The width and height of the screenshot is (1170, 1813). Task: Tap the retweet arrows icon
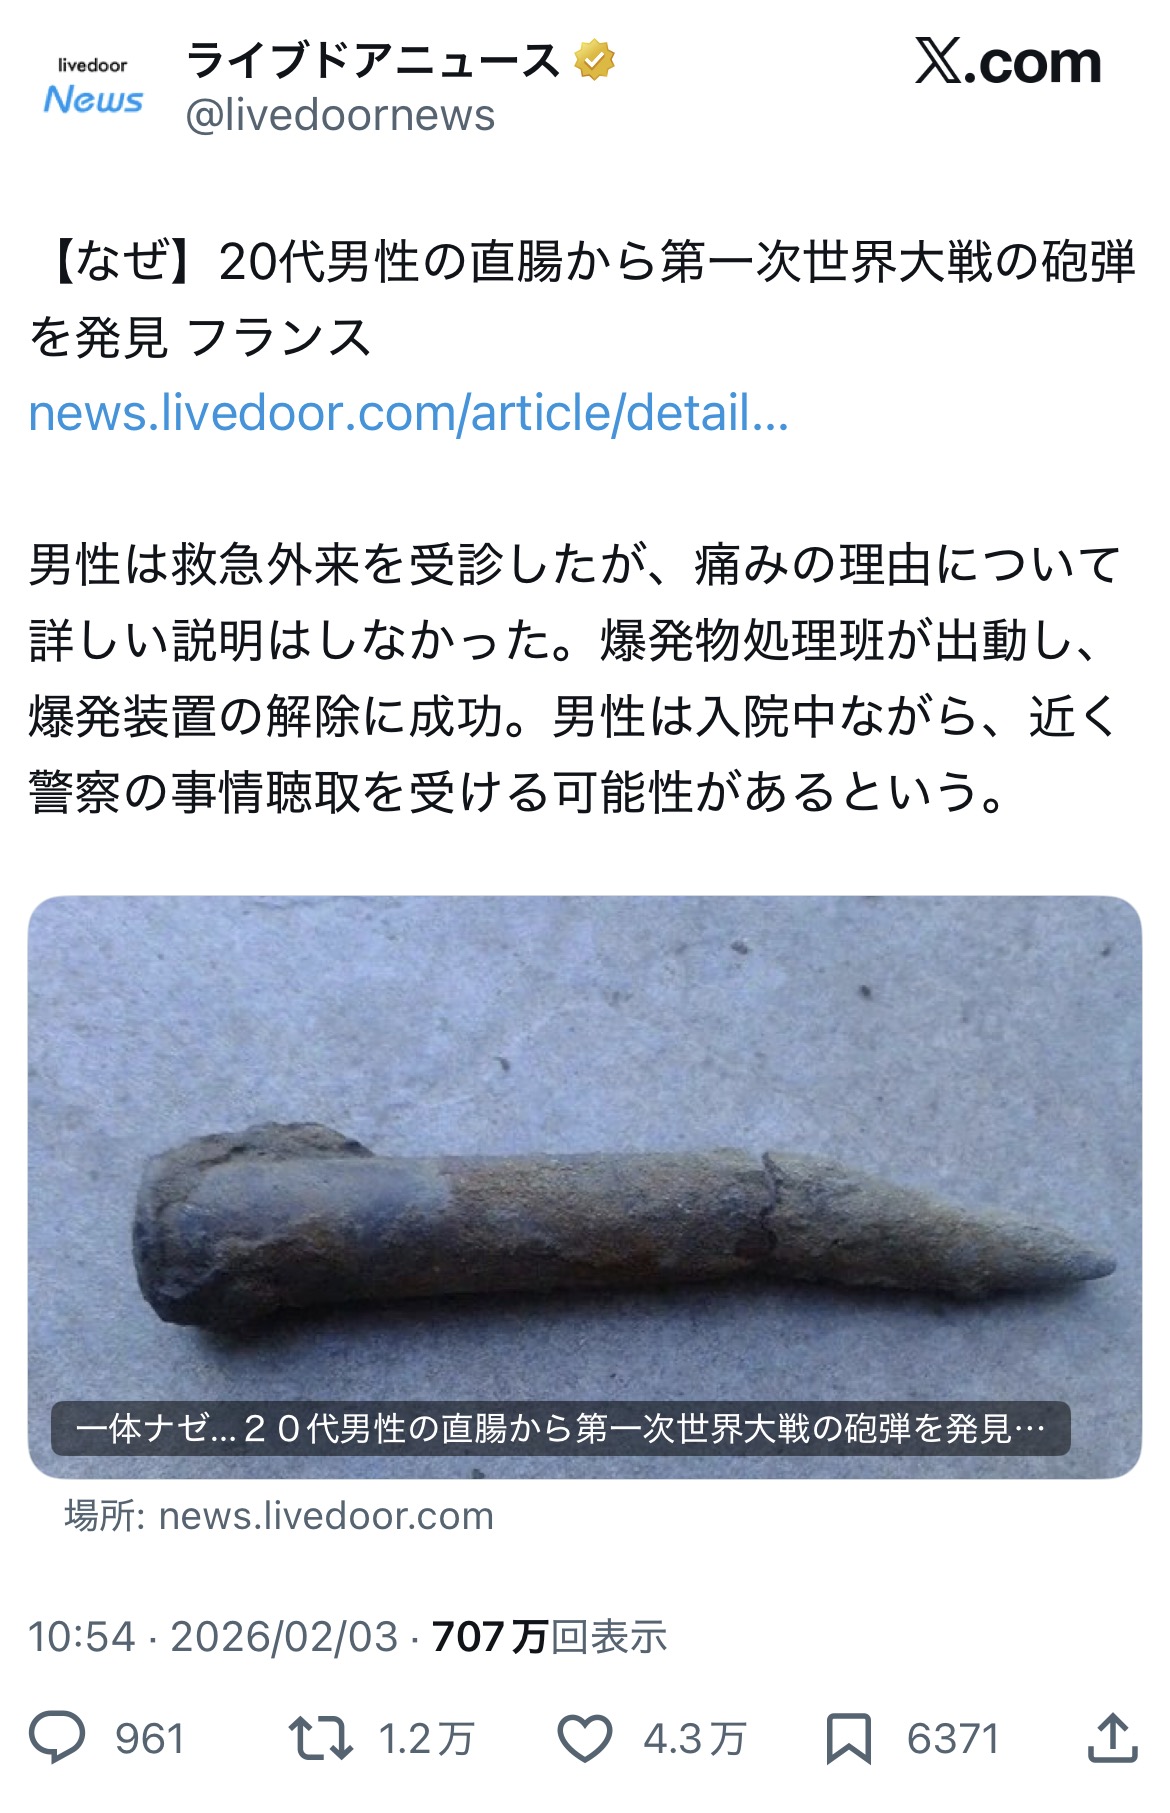click(320, 1738)
